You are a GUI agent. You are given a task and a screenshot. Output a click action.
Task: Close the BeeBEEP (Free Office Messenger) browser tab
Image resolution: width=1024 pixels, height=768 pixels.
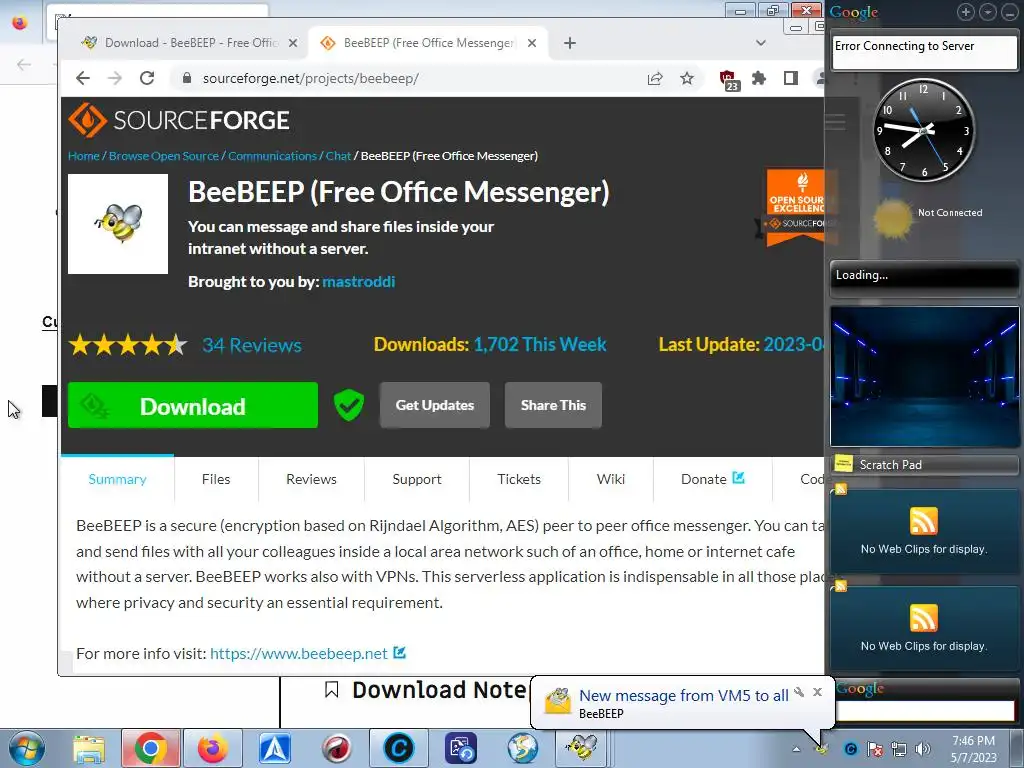tap(532, 43)
